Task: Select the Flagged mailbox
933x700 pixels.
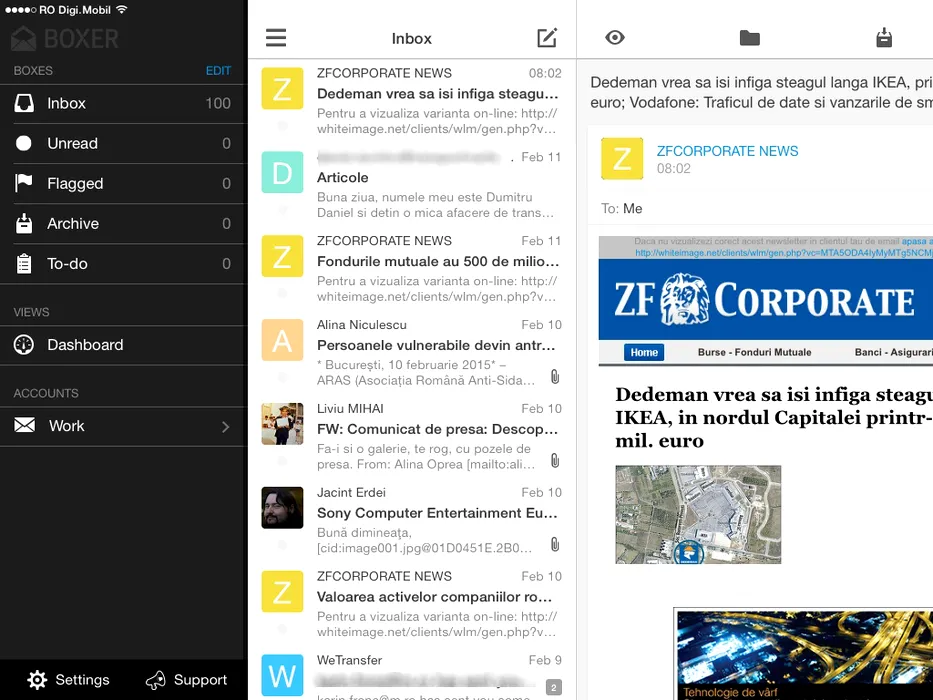Action: 75,184
